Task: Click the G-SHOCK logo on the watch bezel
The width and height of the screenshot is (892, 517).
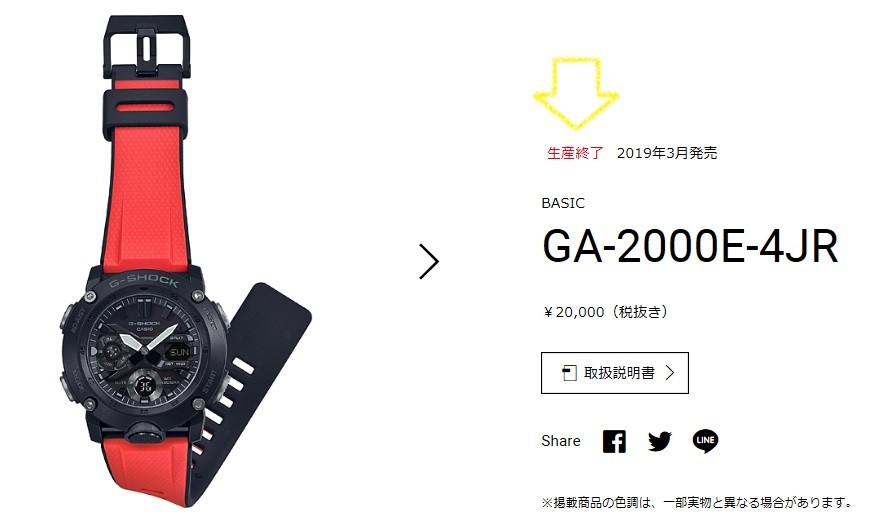Action: pos(144,281)
